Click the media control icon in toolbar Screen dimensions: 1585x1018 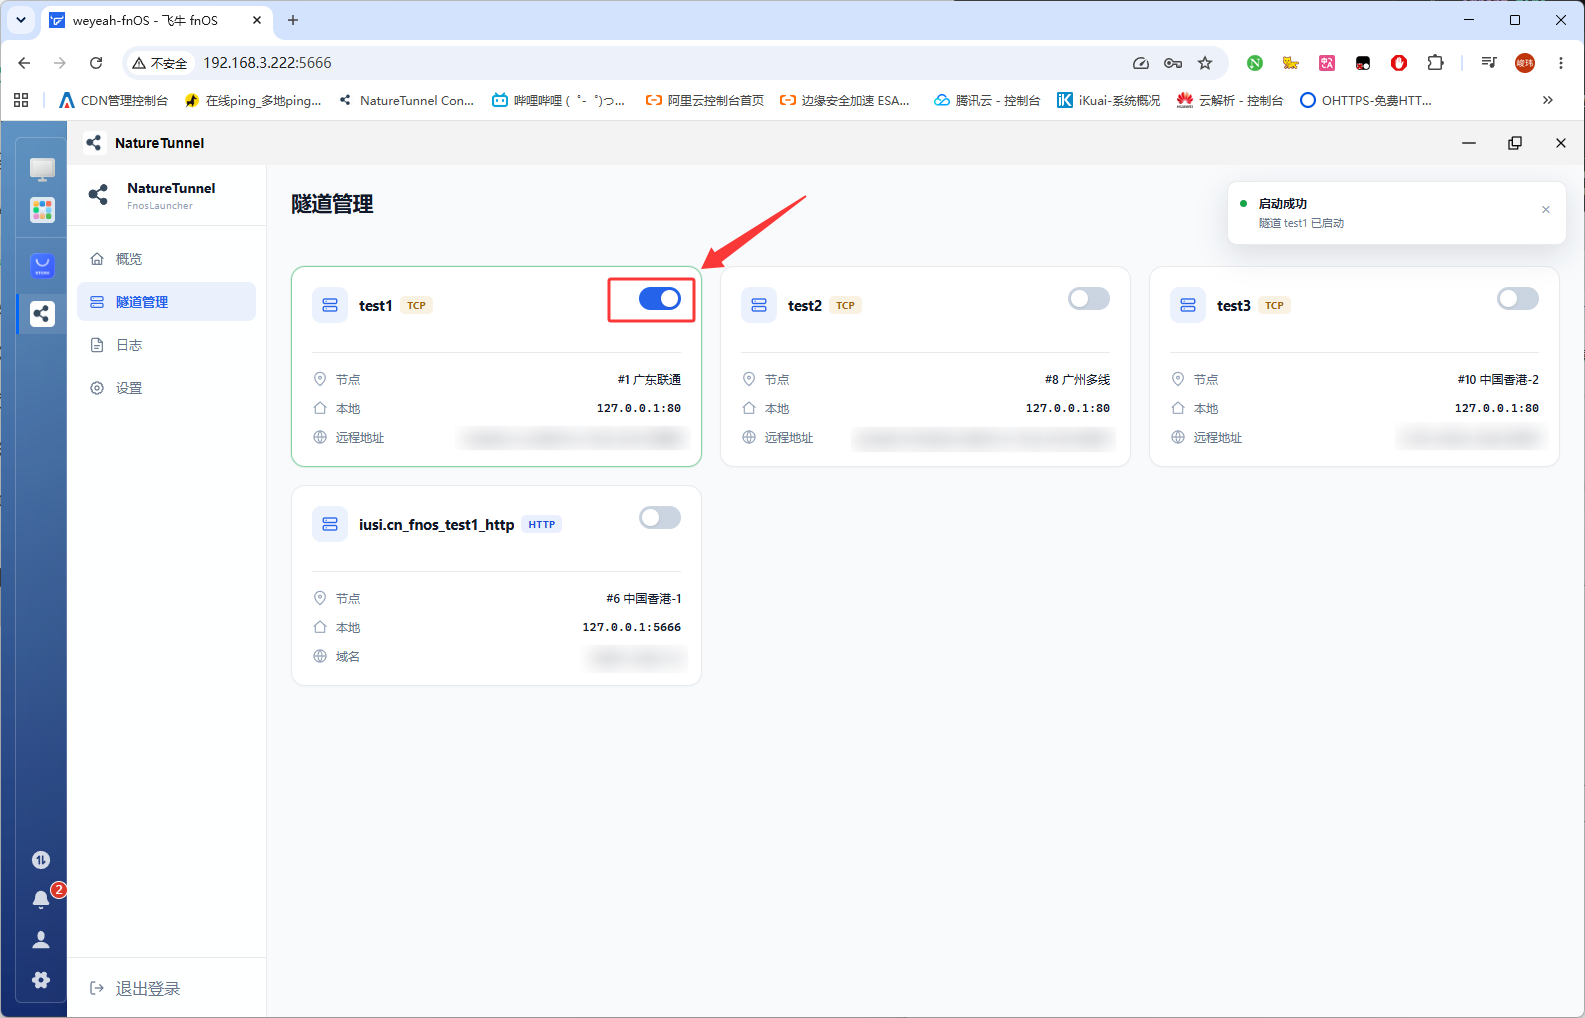tap(1489, 63)
